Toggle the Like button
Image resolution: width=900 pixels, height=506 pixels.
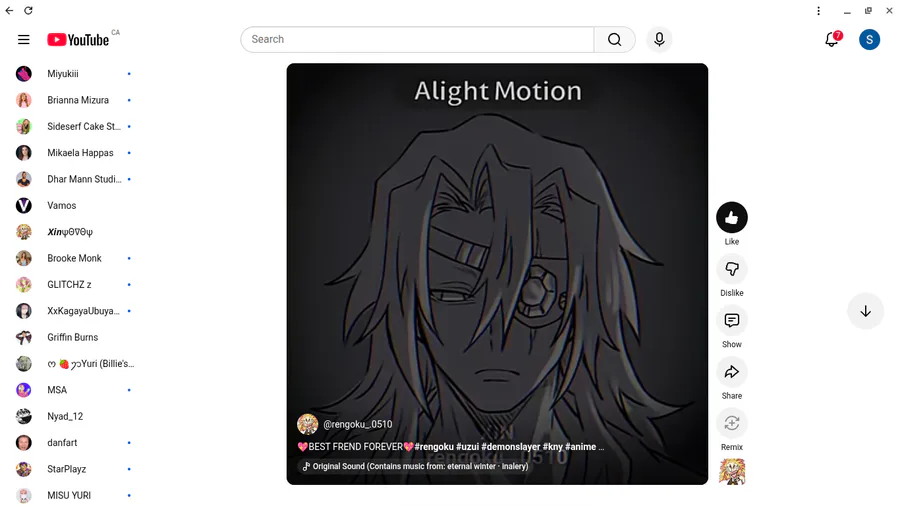point(732,217)
